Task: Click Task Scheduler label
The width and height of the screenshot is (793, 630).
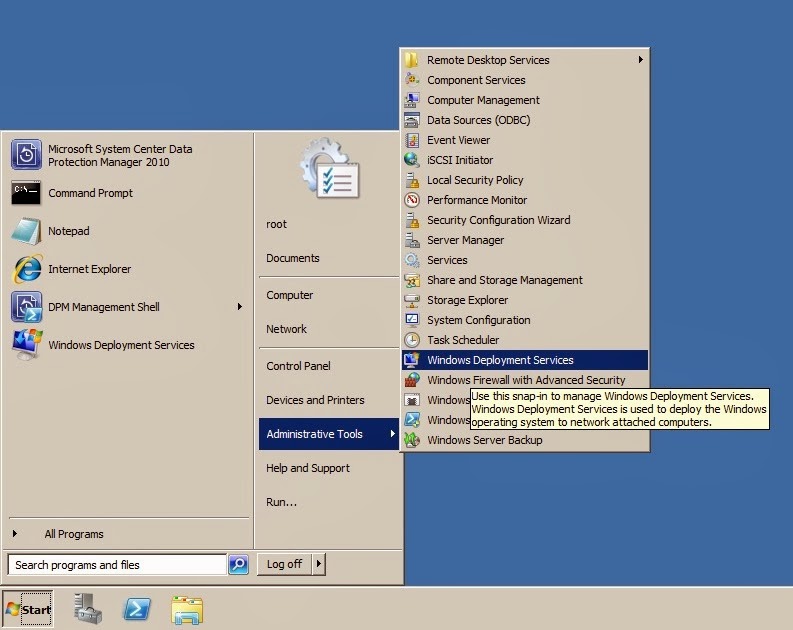Action: (463, 340)
